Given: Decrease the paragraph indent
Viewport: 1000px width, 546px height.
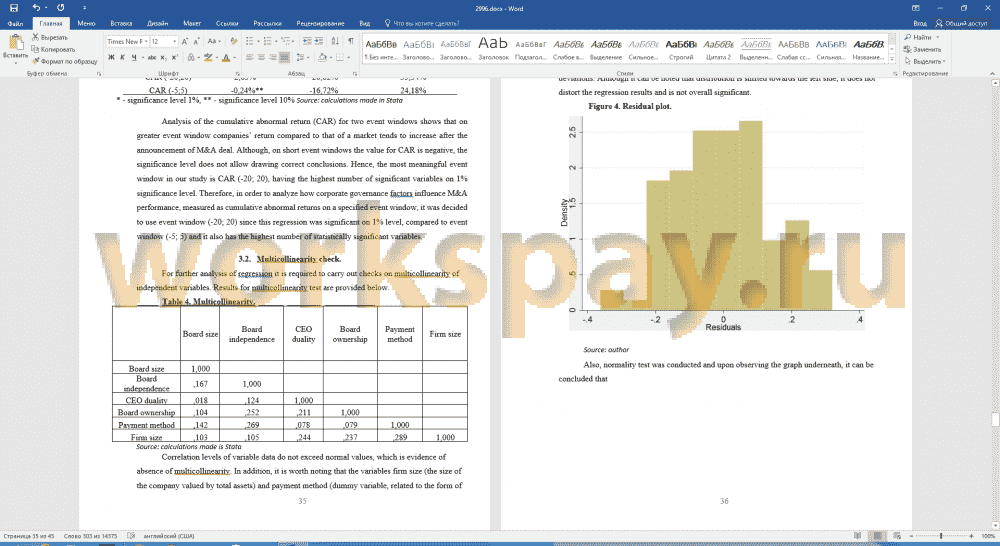Looking at the screenshot, I should pyautogui.click(x=307, y=41).
